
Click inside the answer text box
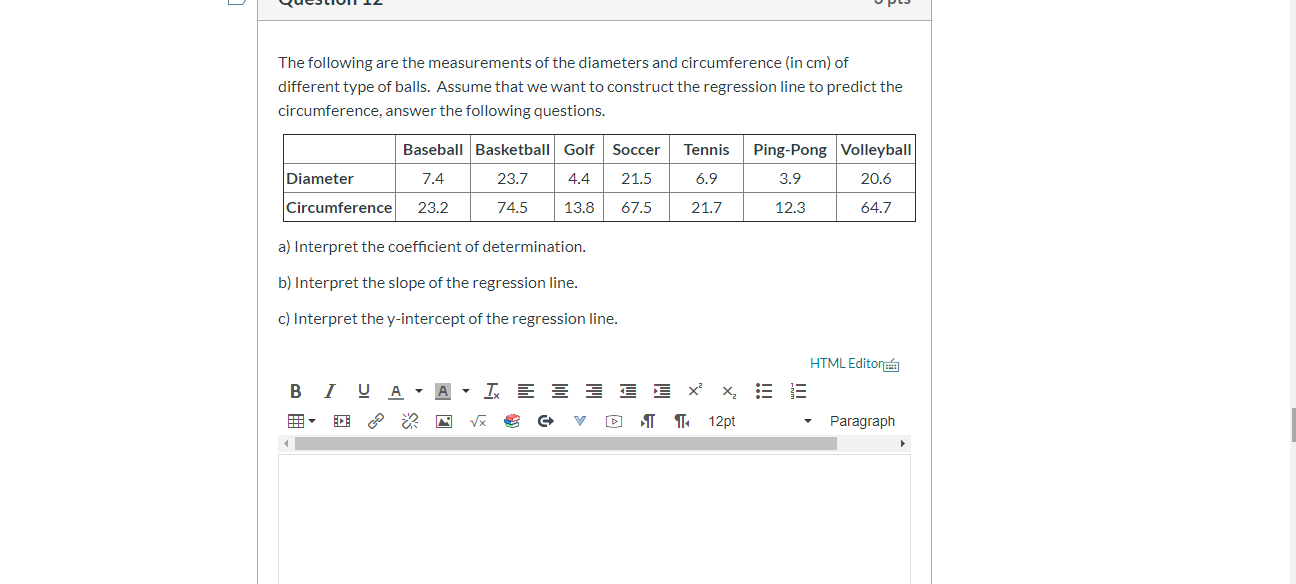pyautogui.click(x=594, y=515)
